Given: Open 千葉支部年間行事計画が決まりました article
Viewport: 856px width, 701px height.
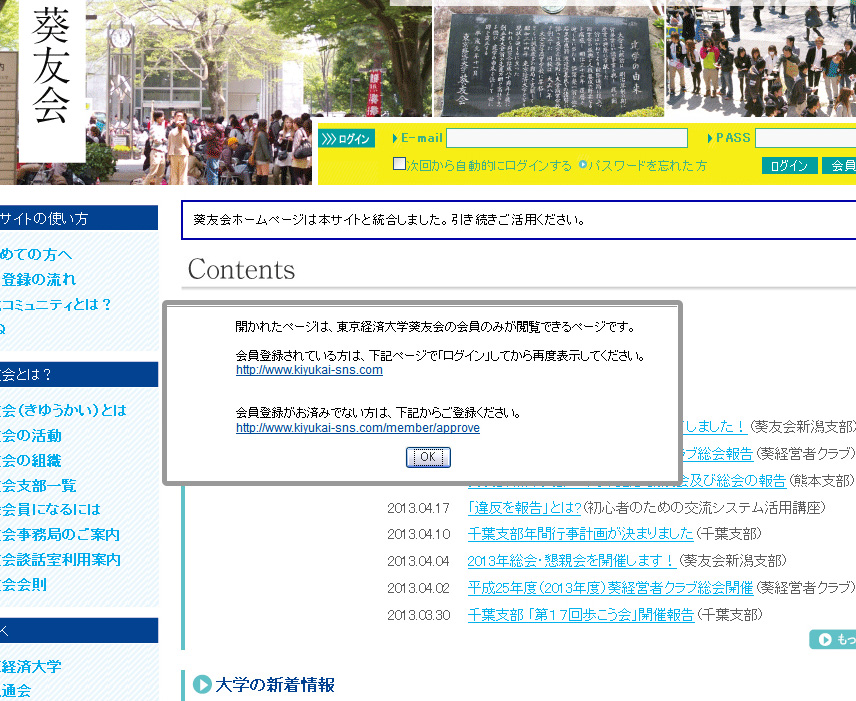Looking at the screenshot, I should click(x=580, y=533).
